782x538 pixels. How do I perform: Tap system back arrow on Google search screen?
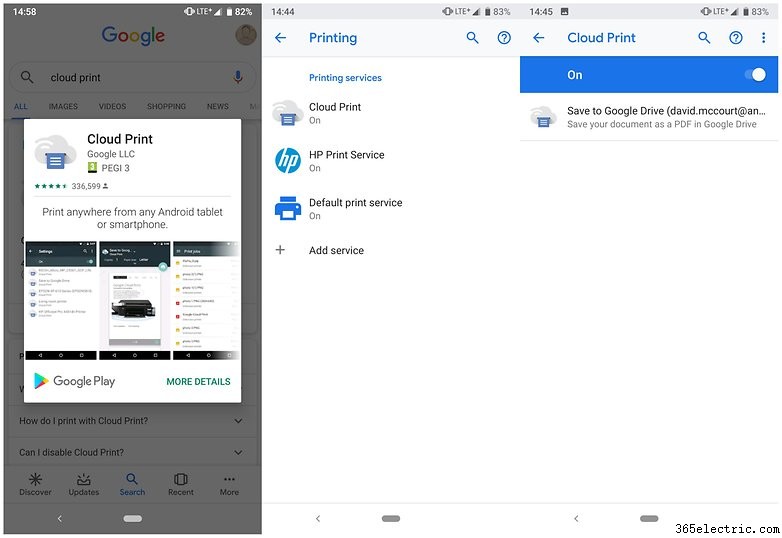click(x=59, y=519)
